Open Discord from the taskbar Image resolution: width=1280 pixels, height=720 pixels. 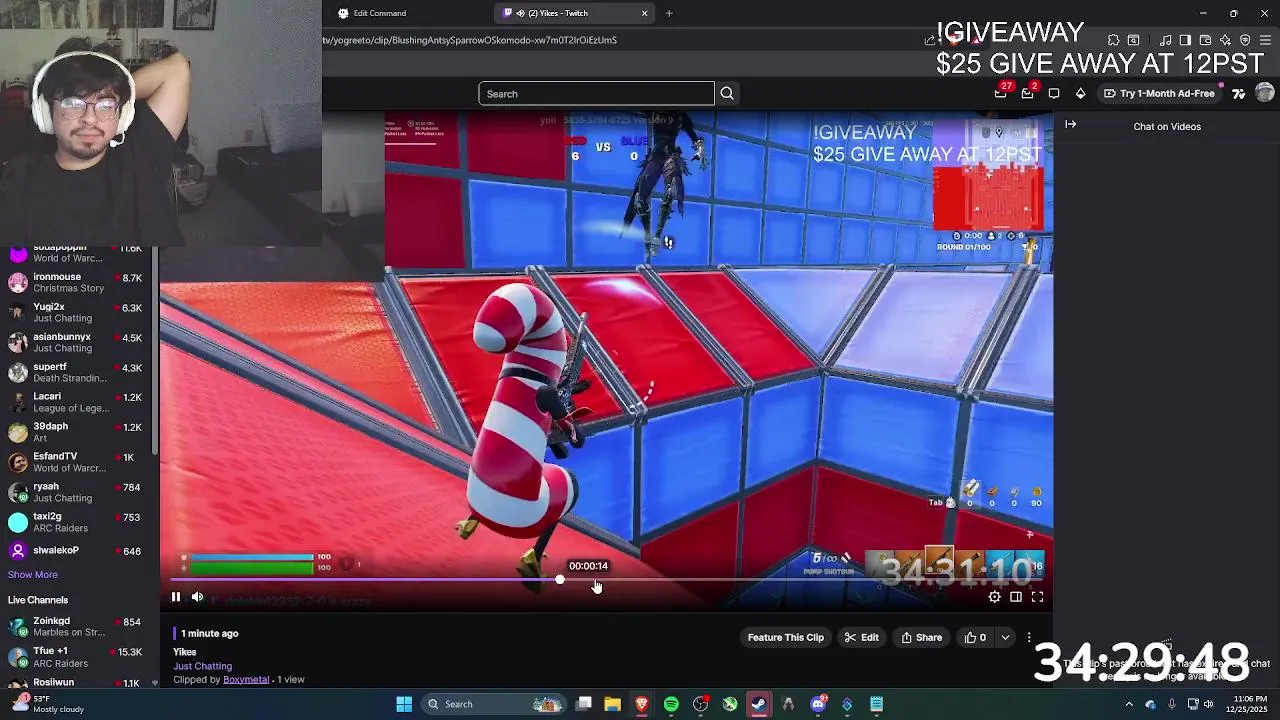(818, 704)
